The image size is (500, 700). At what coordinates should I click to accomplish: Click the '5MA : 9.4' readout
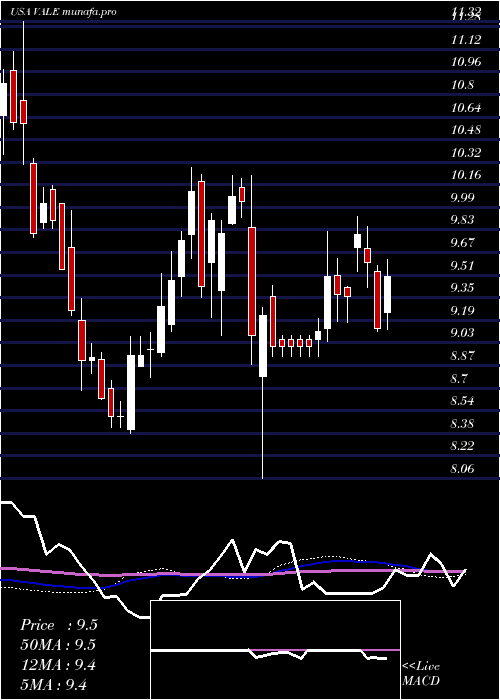click(53, 685)
